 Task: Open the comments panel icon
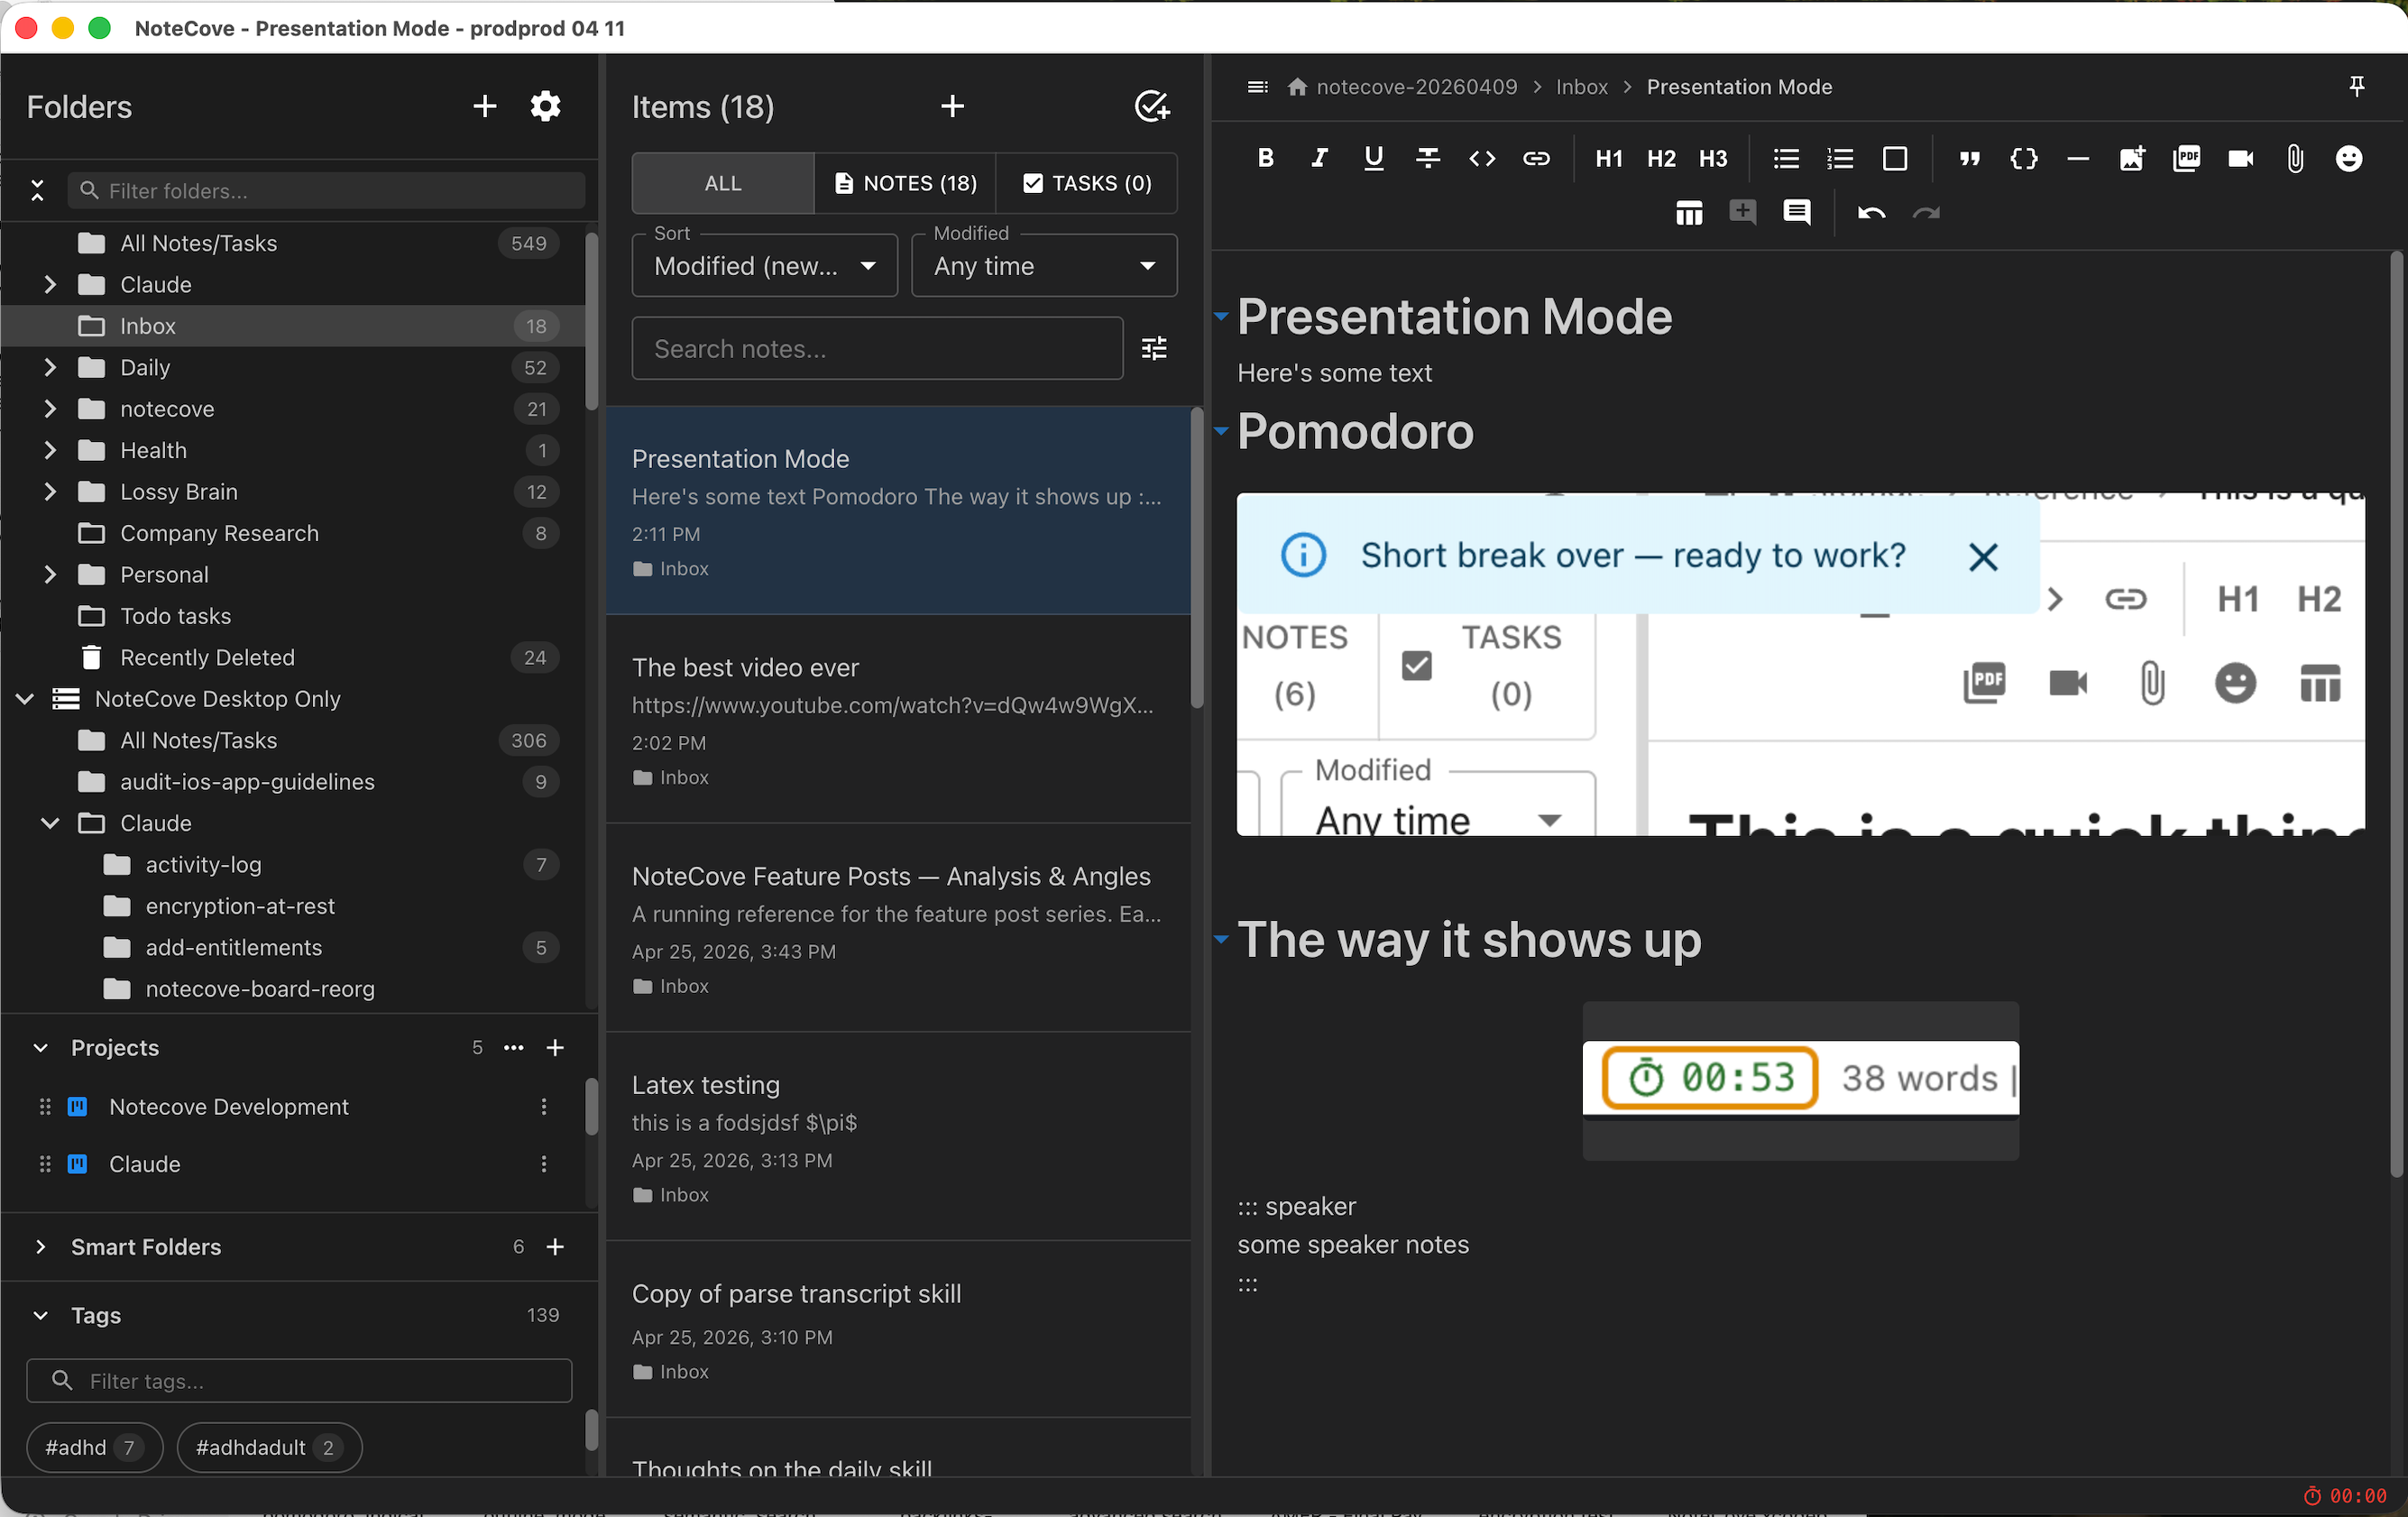[1797, 212]
